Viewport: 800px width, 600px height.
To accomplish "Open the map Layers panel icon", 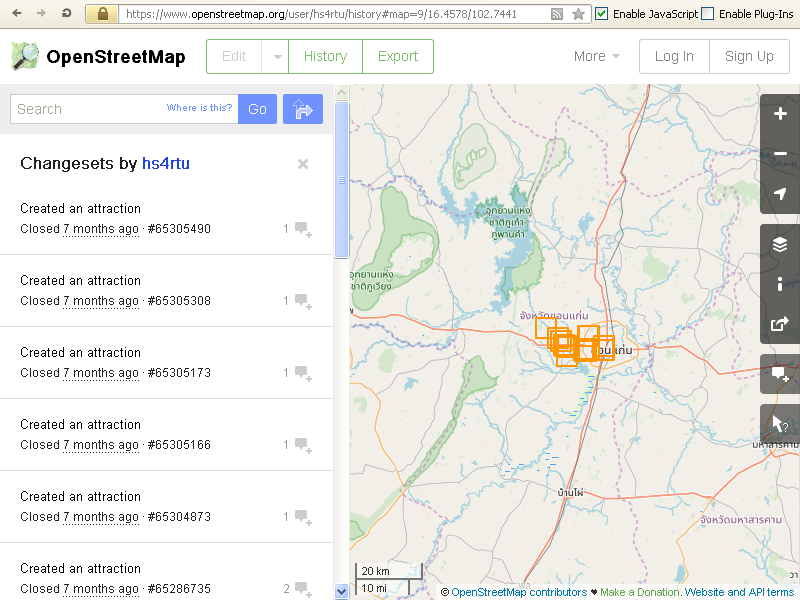I will (x=780, y=244).
